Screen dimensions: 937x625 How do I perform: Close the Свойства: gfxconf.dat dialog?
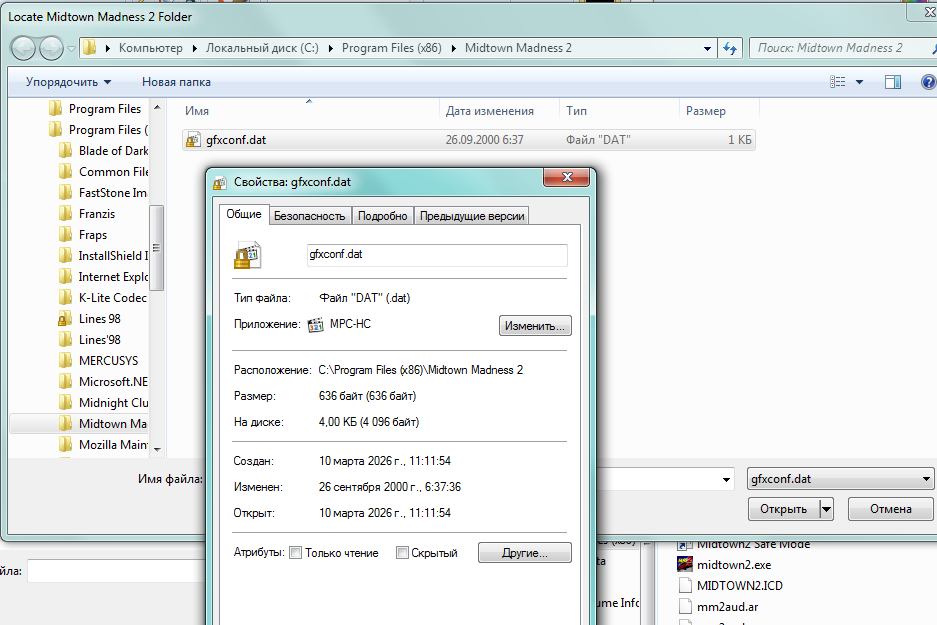coord(567,177)
